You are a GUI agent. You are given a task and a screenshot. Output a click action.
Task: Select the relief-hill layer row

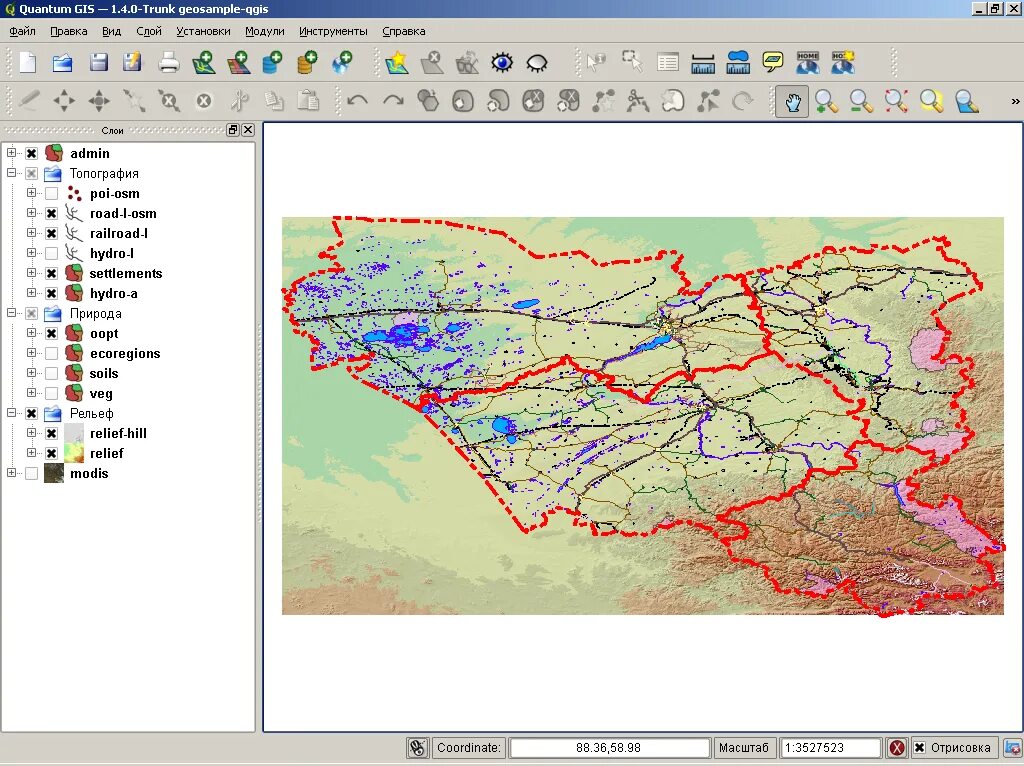[118, 434]
